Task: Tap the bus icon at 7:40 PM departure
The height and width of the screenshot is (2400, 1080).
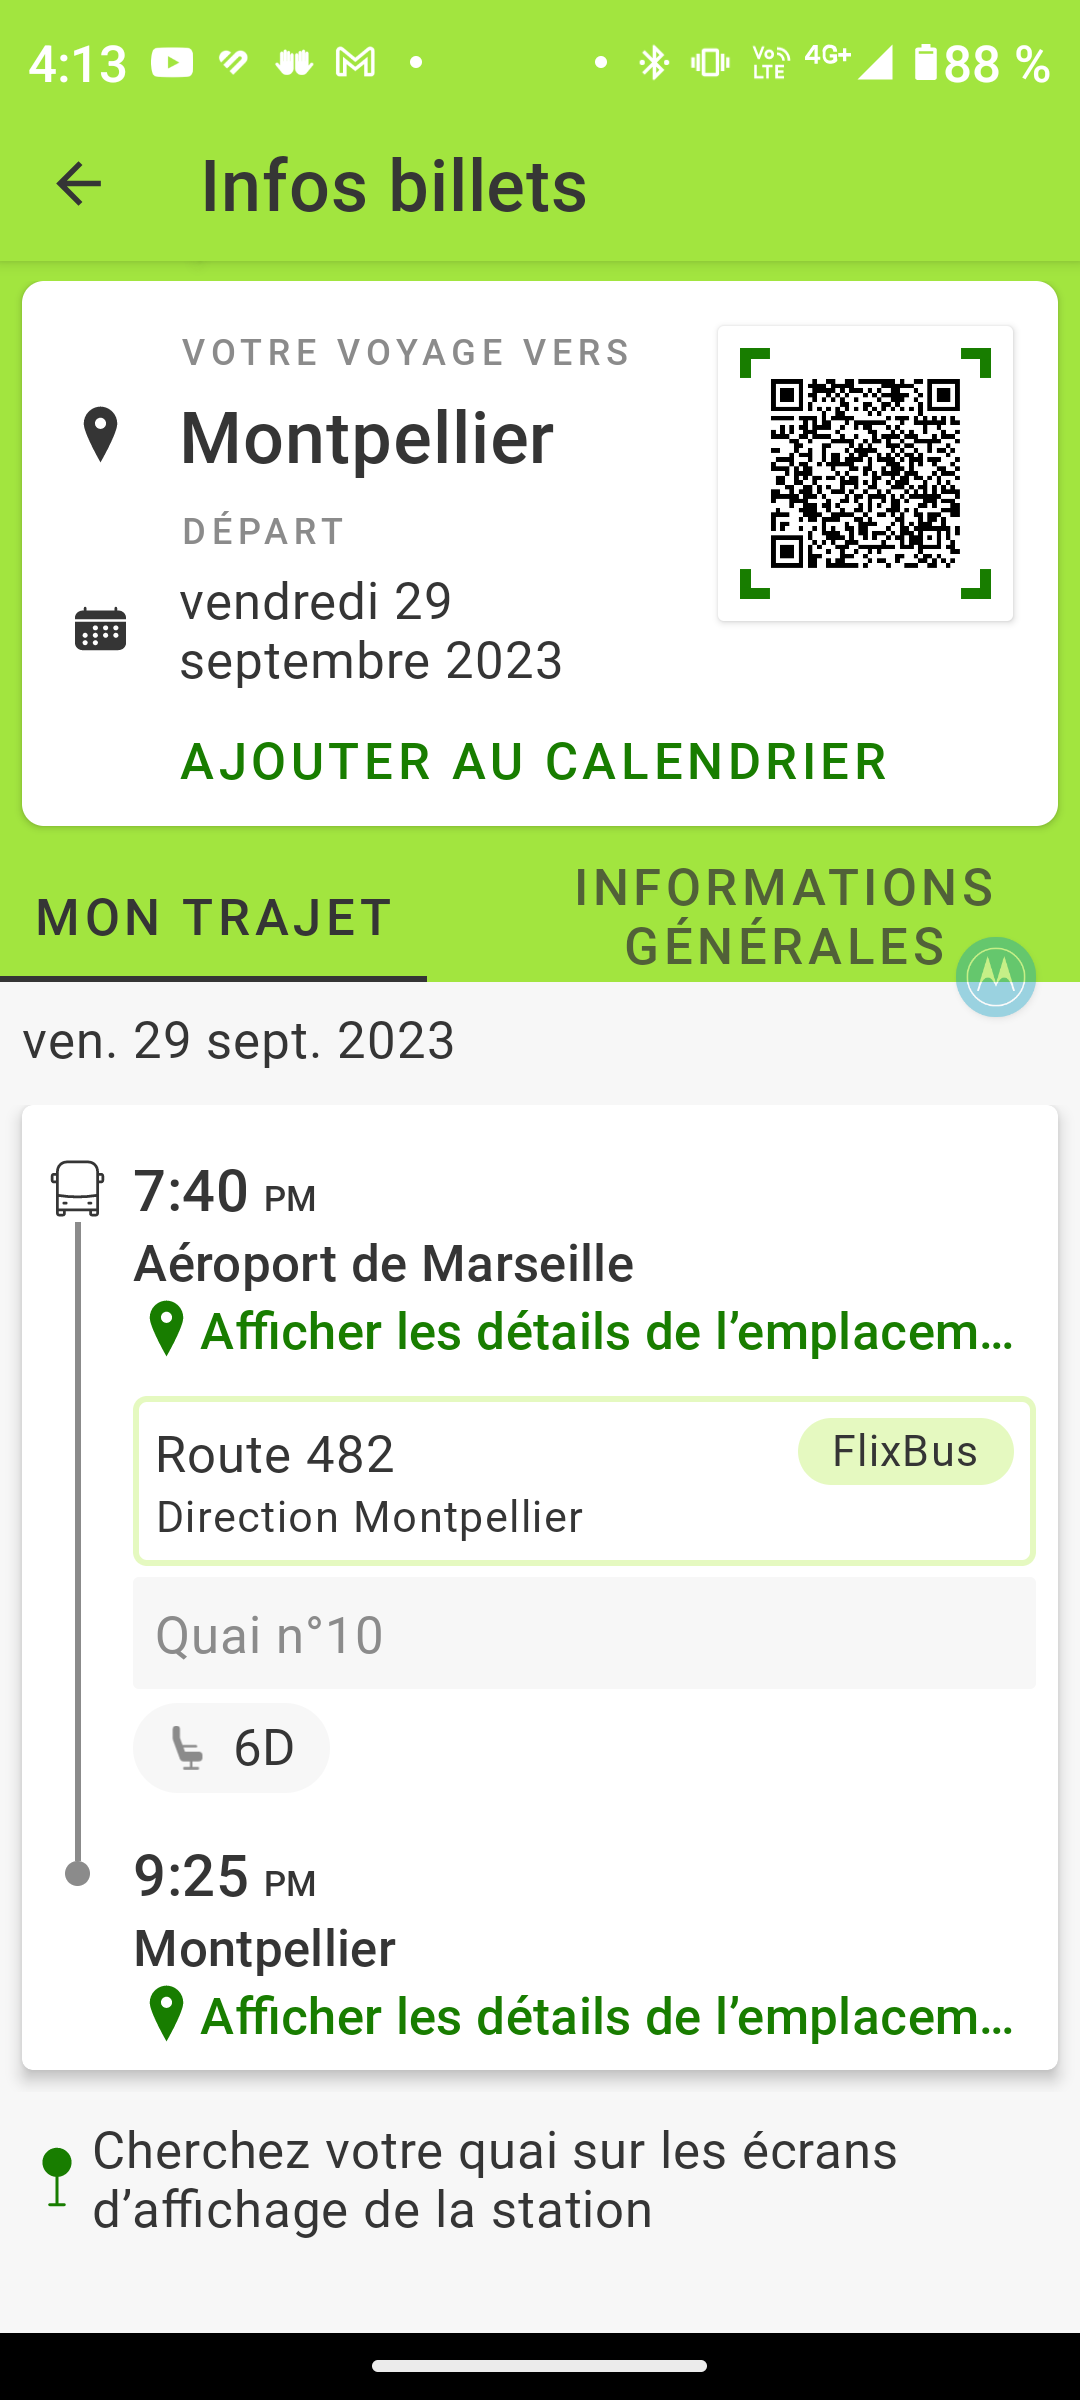Action: pos(78,1188)
